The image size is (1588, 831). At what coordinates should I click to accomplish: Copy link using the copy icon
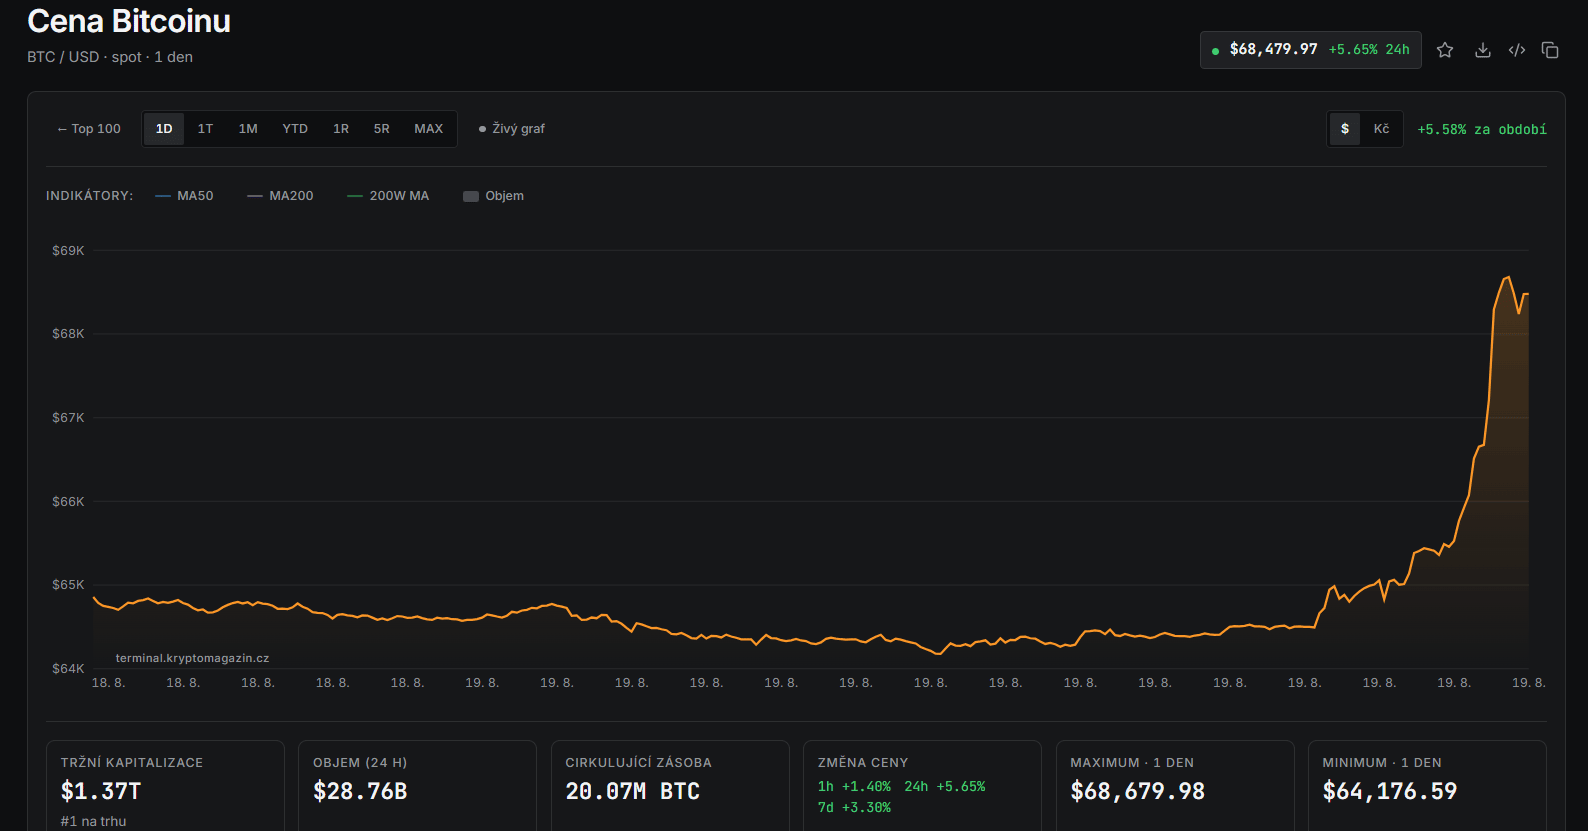[1550, 50]
